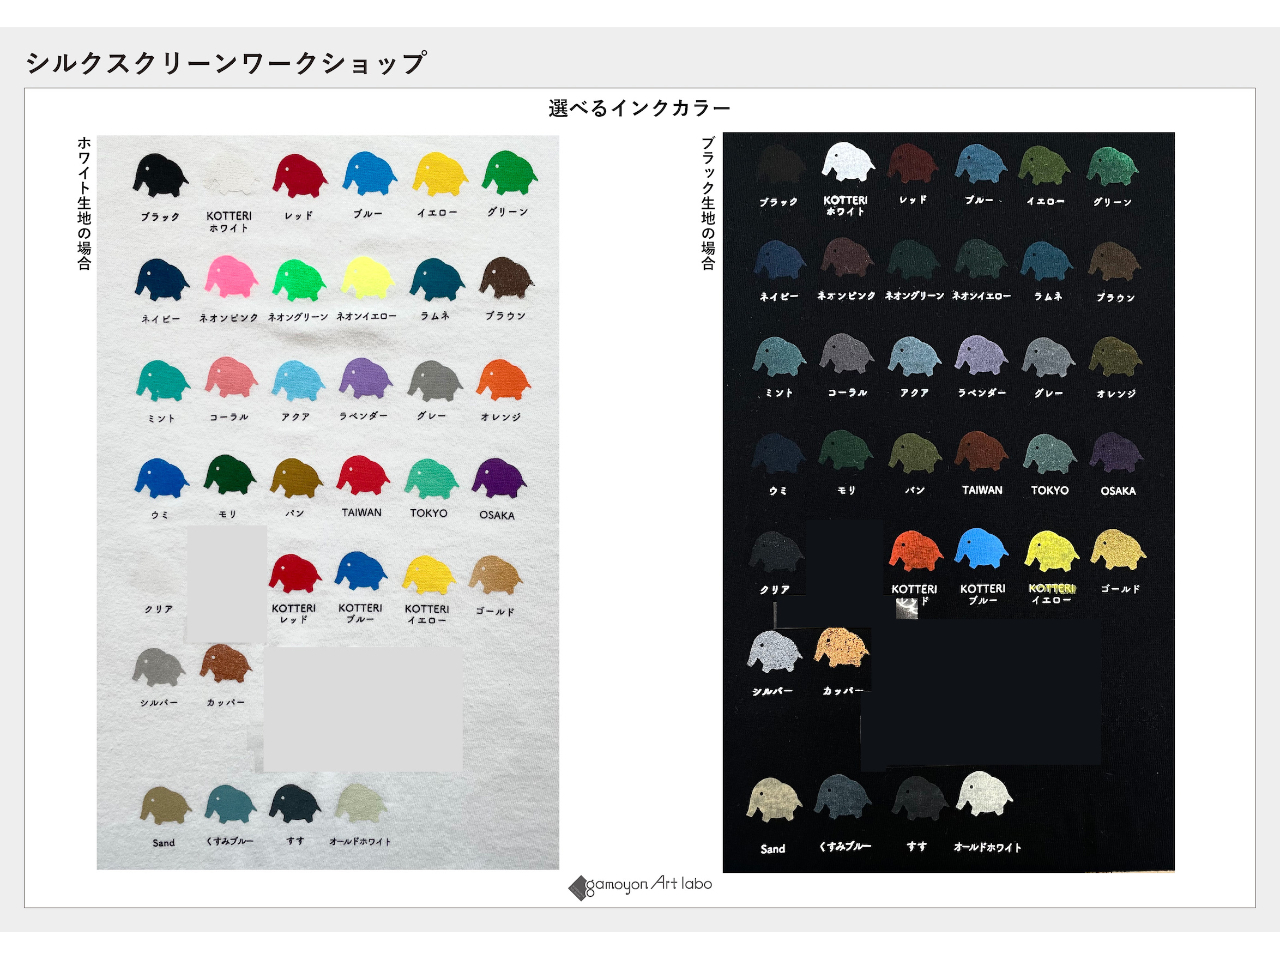Image resolution: width=1280 pixels, height=960 pixels.
Task: Click the gamoyon Art labo logo
Action: [x=640, y=885]
